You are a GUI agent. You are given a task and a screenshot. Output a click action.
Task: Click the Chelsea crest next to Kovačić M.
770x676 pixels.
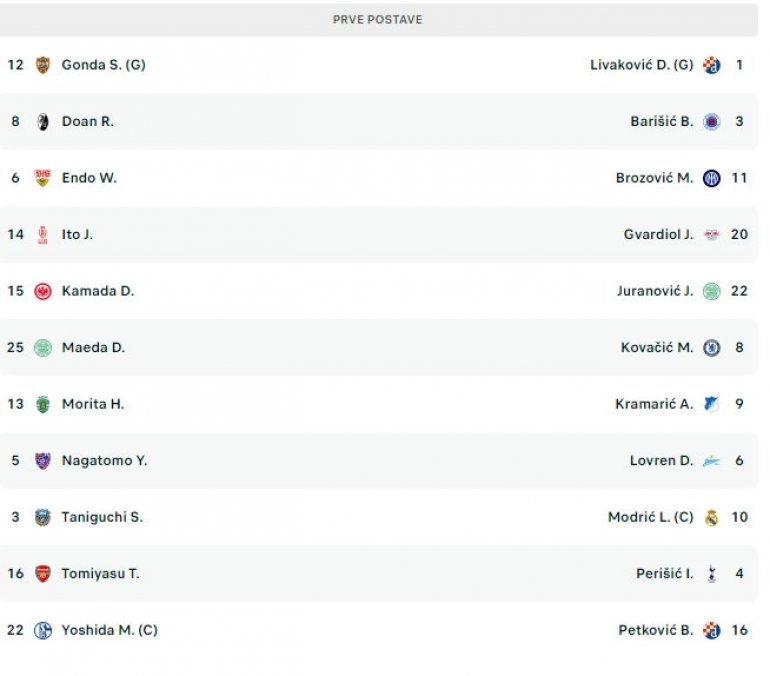click(x=711, y=348)
